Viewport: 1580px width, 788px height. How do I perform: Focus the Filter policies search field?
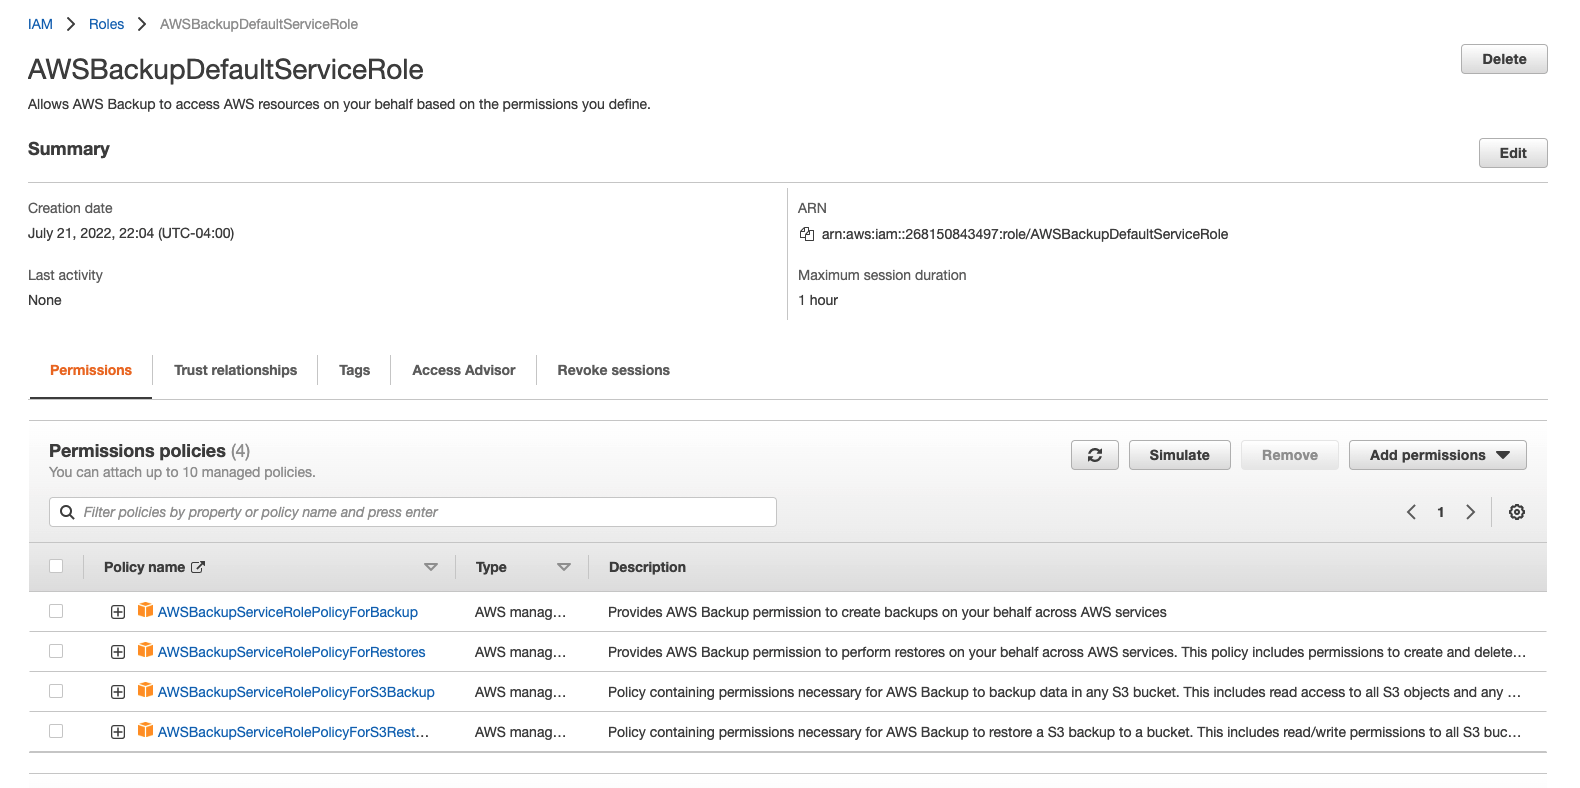[x=413, y=512]
